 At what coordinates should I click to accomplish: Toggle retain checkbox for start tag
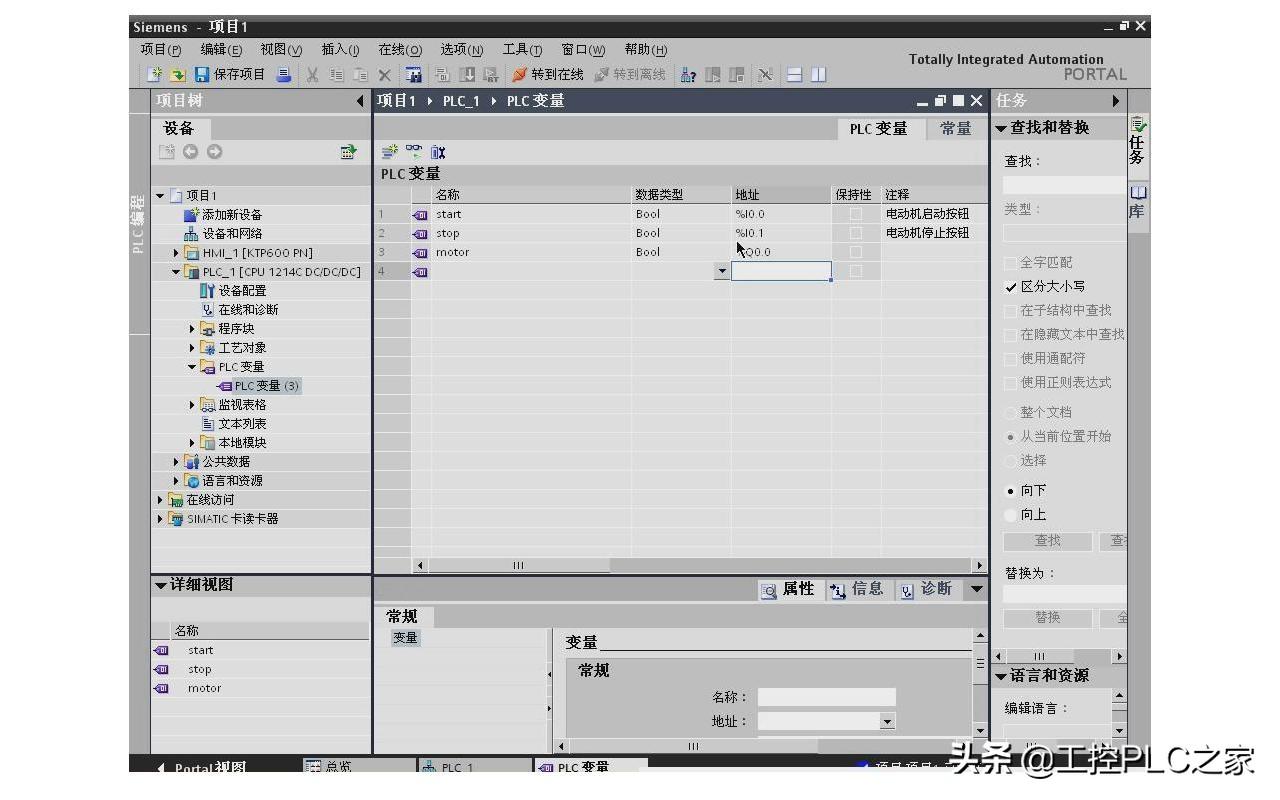click(855, 214)
